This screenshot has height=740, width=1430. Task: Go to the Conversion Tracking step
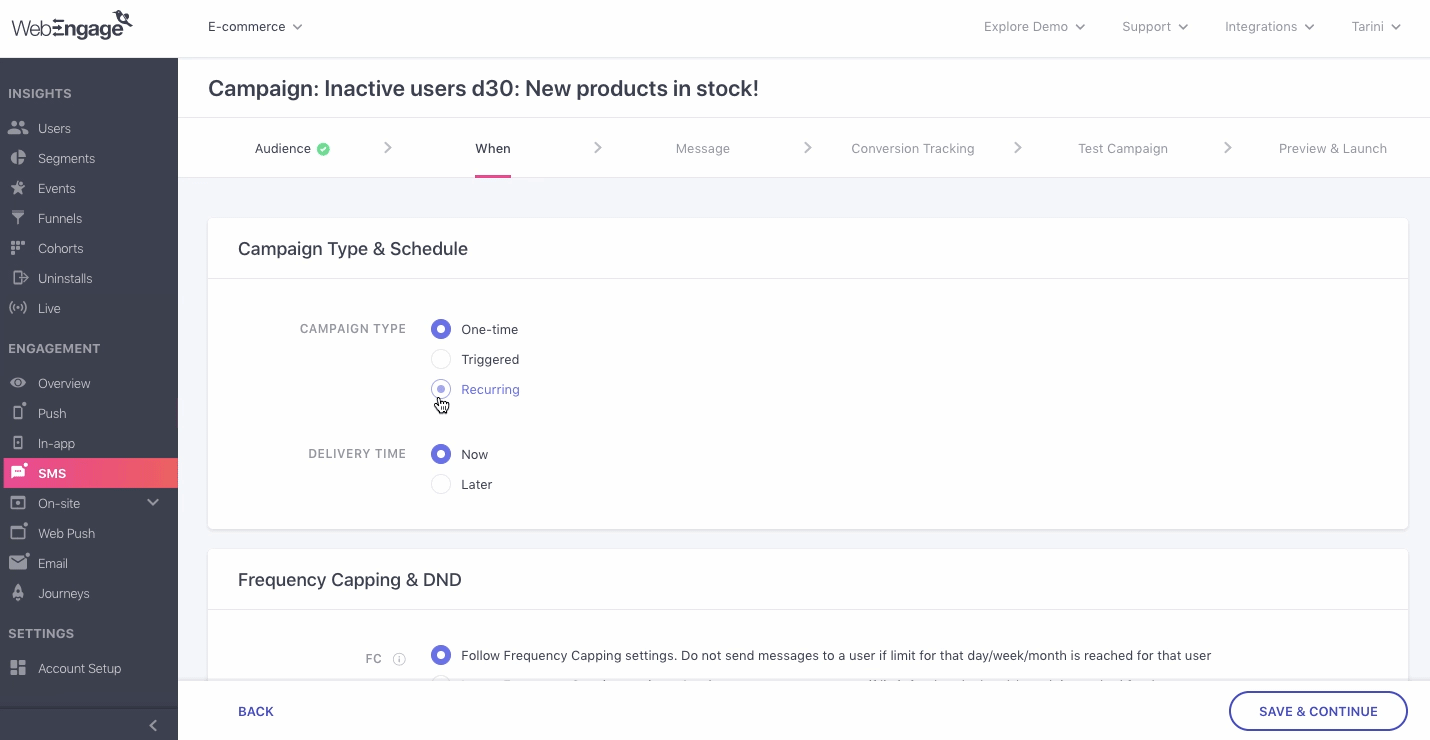913,148
